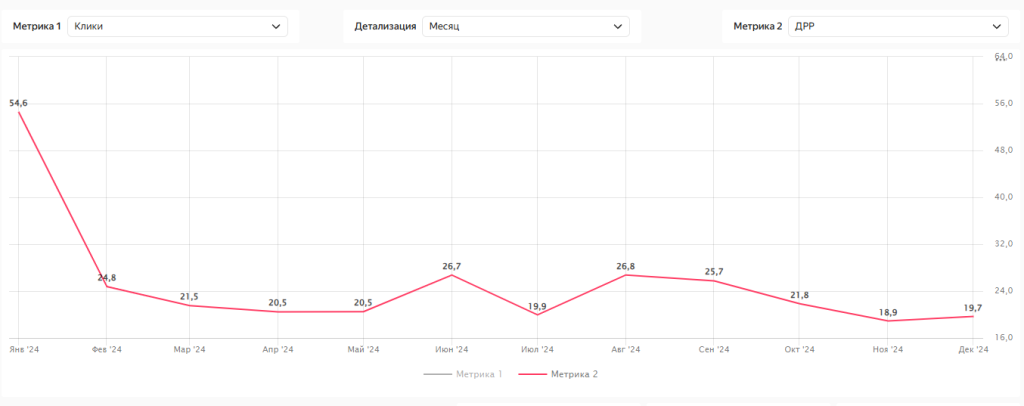Image resolution: width=1024 pixels, height=406 pixels.
Task: Click the chevron arrow in the Клики selector
Action: (276, 27)
